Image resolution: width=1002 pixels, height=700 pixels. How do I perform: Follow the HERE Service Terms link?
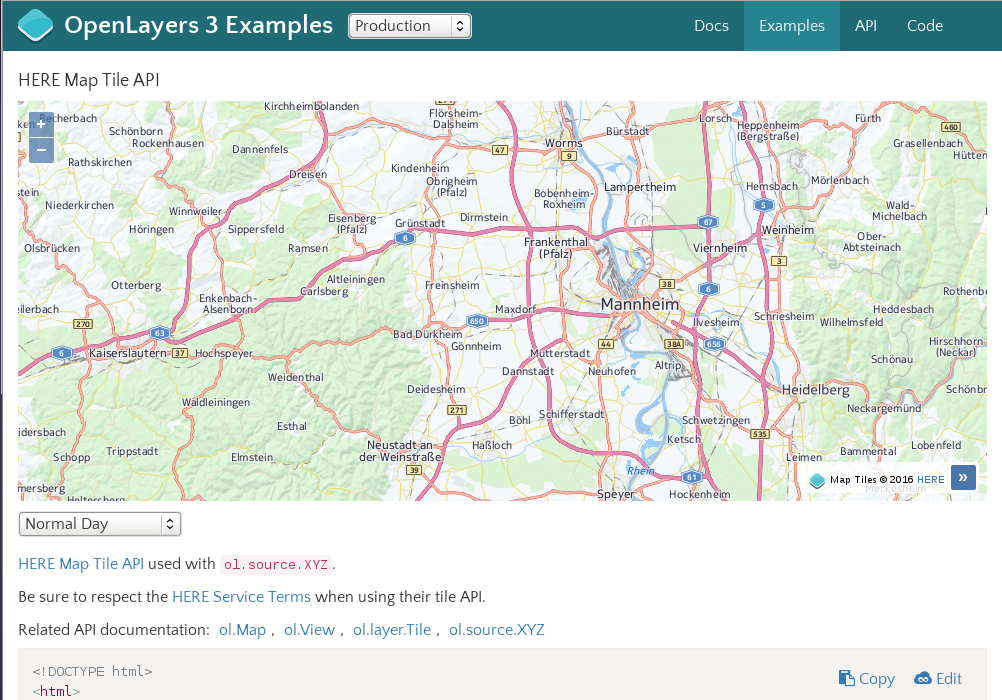pos(241,597)
